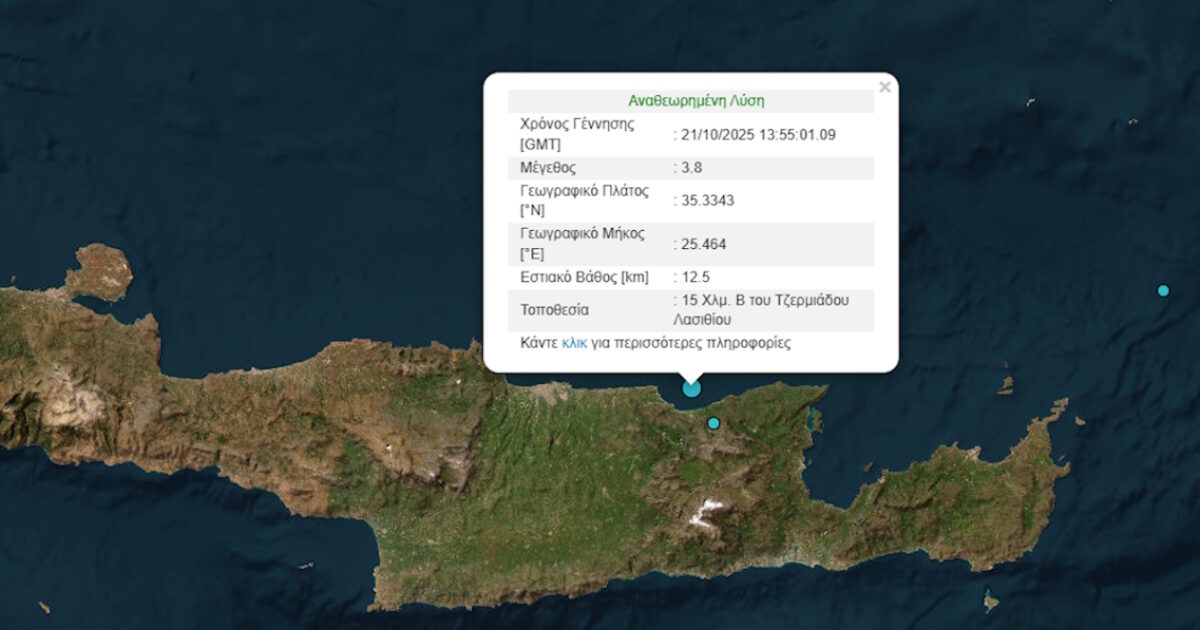1200x630 pixels.
Task: Click the magnitude value 3.8
Action: (x=693, y=168)
